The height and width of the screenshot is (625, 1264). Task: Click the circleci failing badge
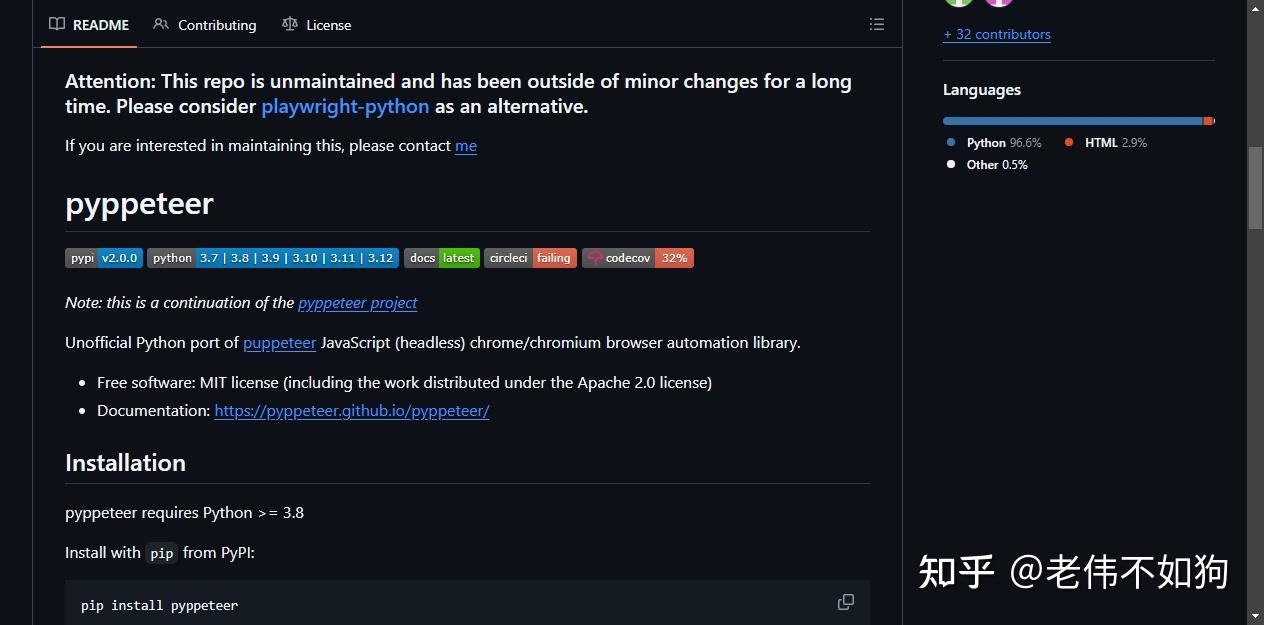click(530, 258)
